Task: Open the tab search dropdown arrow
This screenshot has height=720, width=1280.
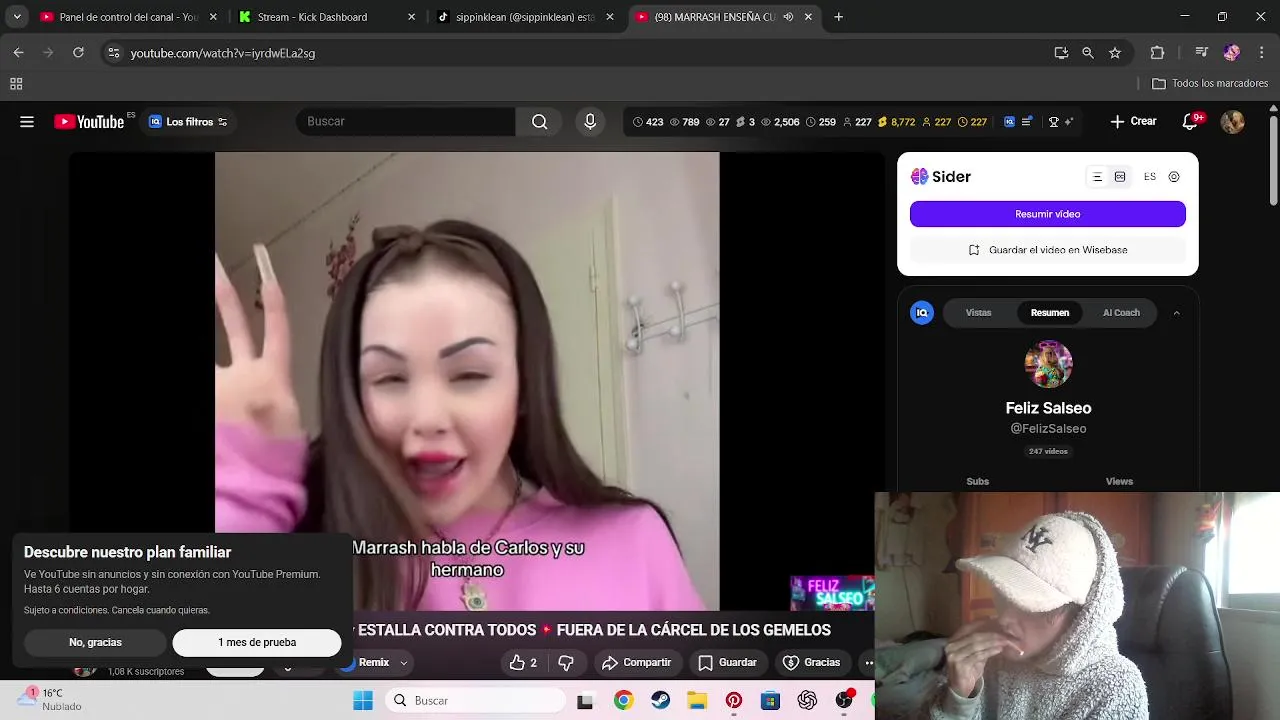Action: click(x=16, y=17)
